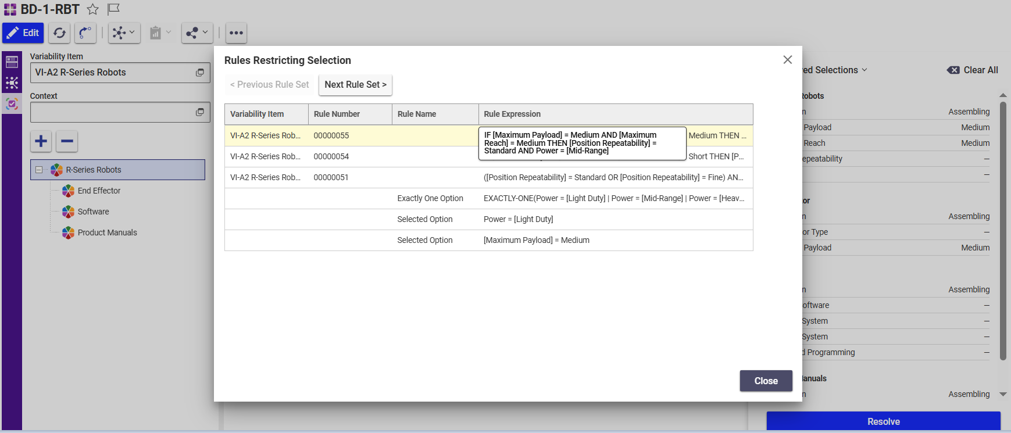This screenshot has width=1011, height=433.
Task: Select rule number 00000054 cell
Action: click(x=350, y=156)
